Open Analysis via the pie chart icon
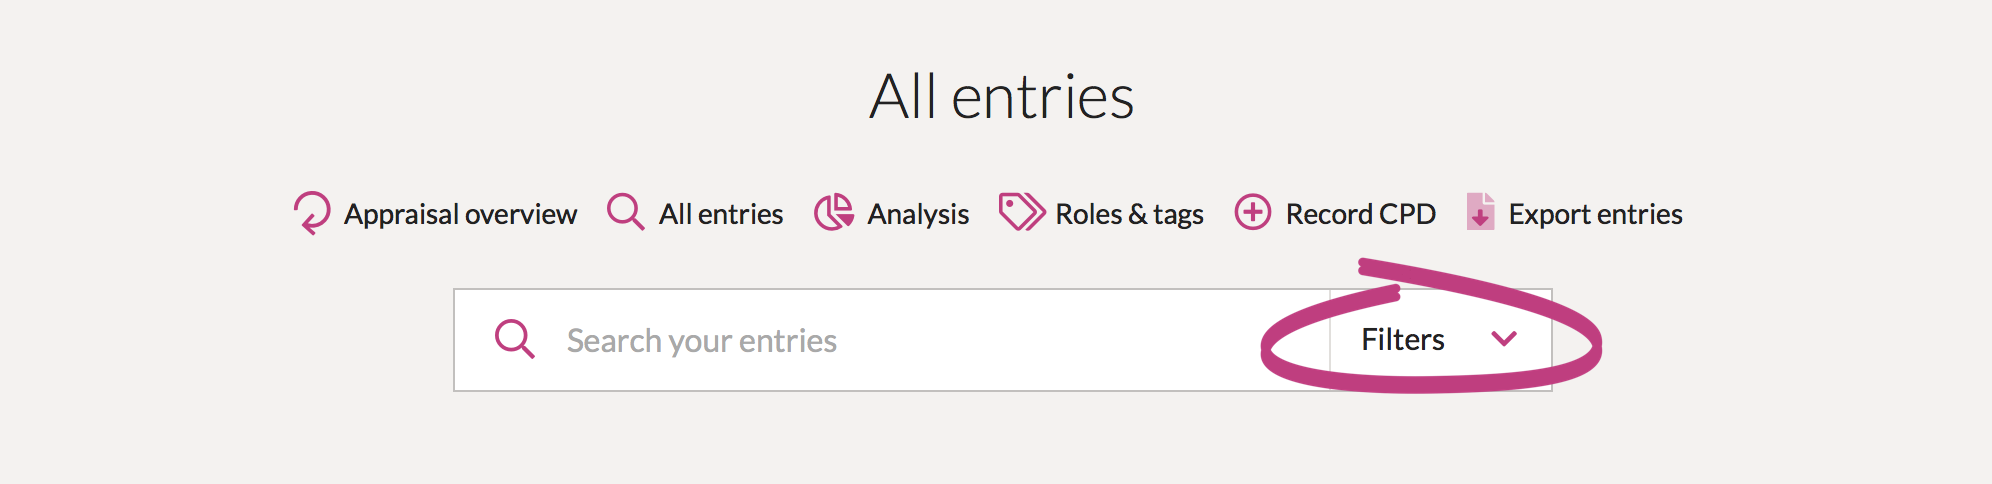The height and width of the screenshot is (484, 1992). (x=833, y=212)
